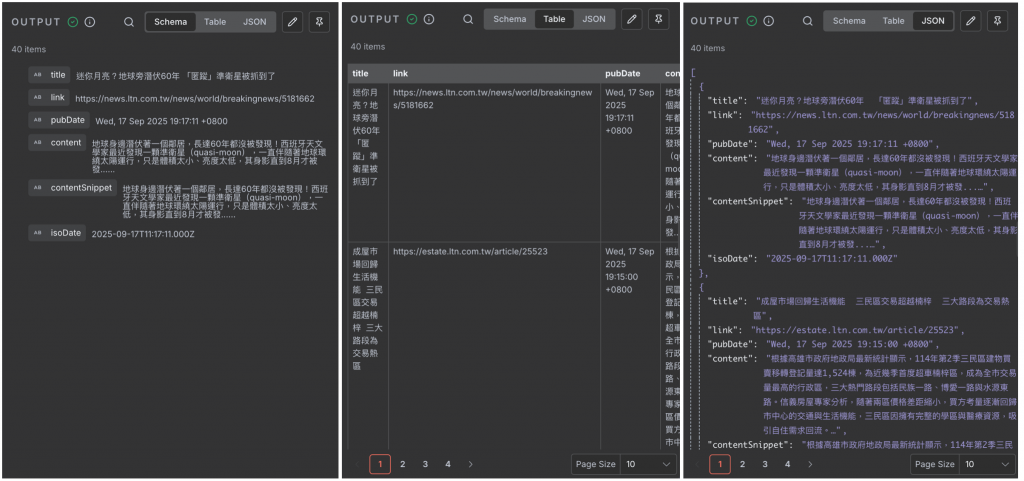Click the info icon beside OUTPUT in the left panel
Image resolution: width=1024 pixels, height=481 pixels.
[90, 22]
